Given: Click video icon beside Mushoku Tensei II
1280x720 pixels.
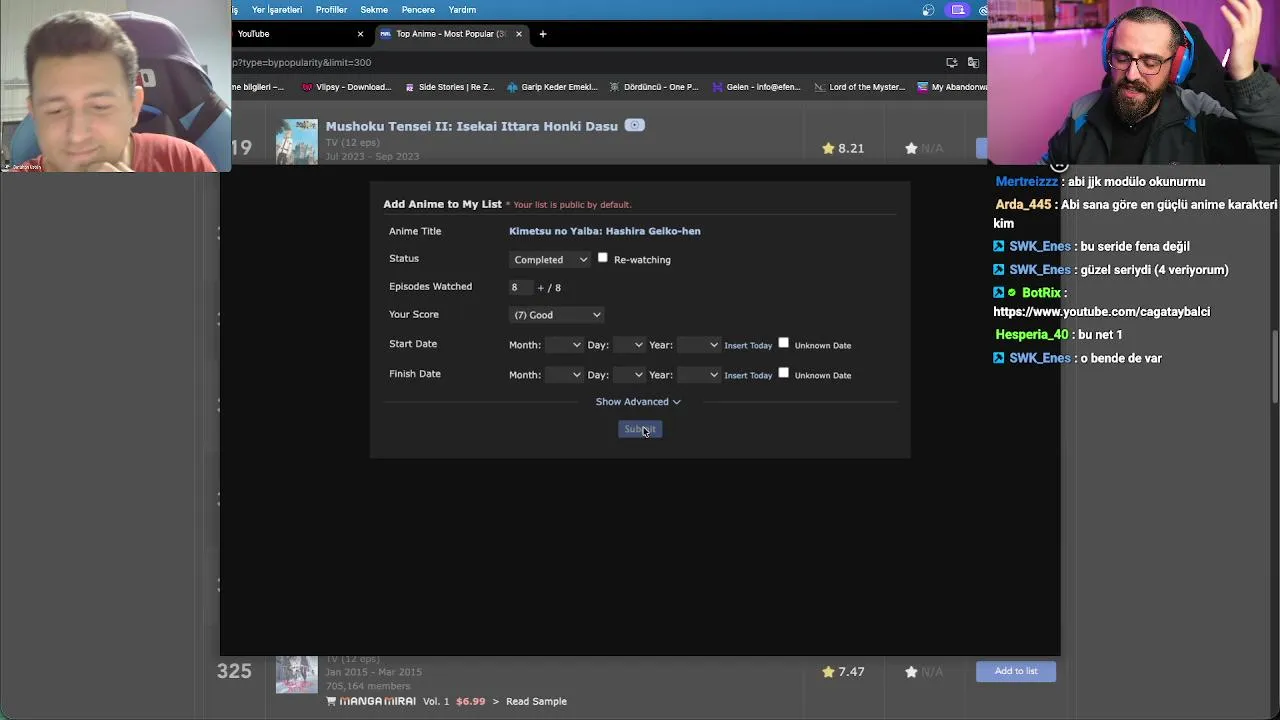Looking at the screenshot, I should [635, 125].
